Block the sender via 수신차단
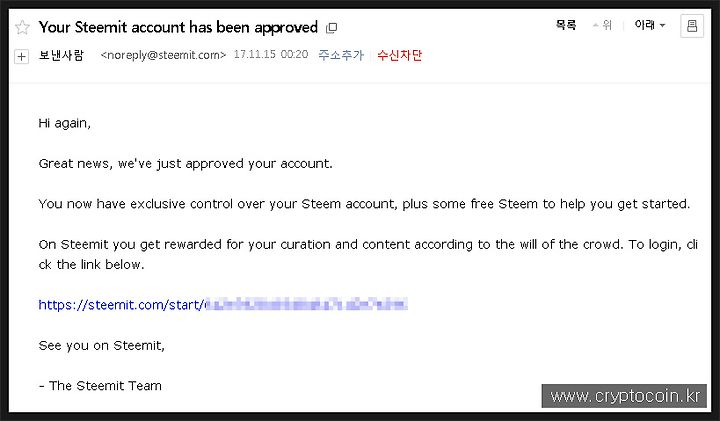This screenshot has width=720, height=421. [x=399, y=55]
